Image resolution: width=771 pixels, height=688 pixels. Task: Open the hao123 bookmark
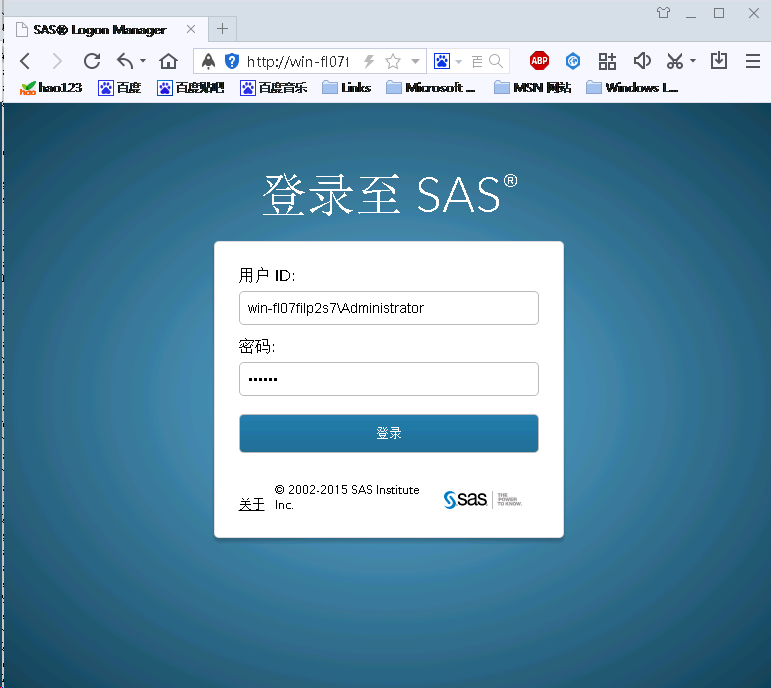point(51,88)
